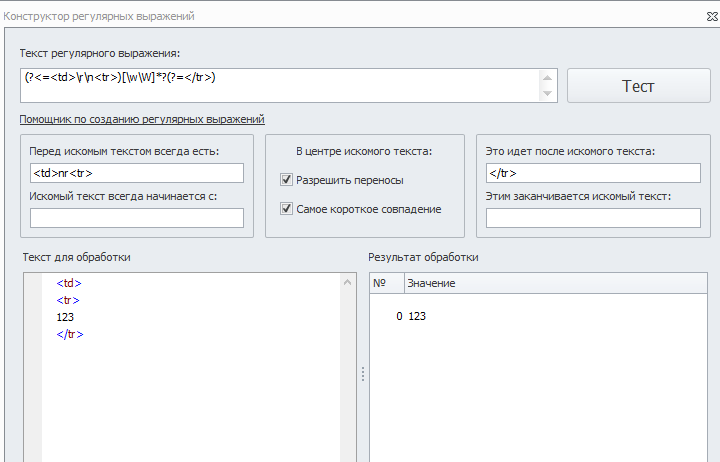Viewport: 720px width, 462px height.
Task: Click the Тест button
Action: (638, 86)
